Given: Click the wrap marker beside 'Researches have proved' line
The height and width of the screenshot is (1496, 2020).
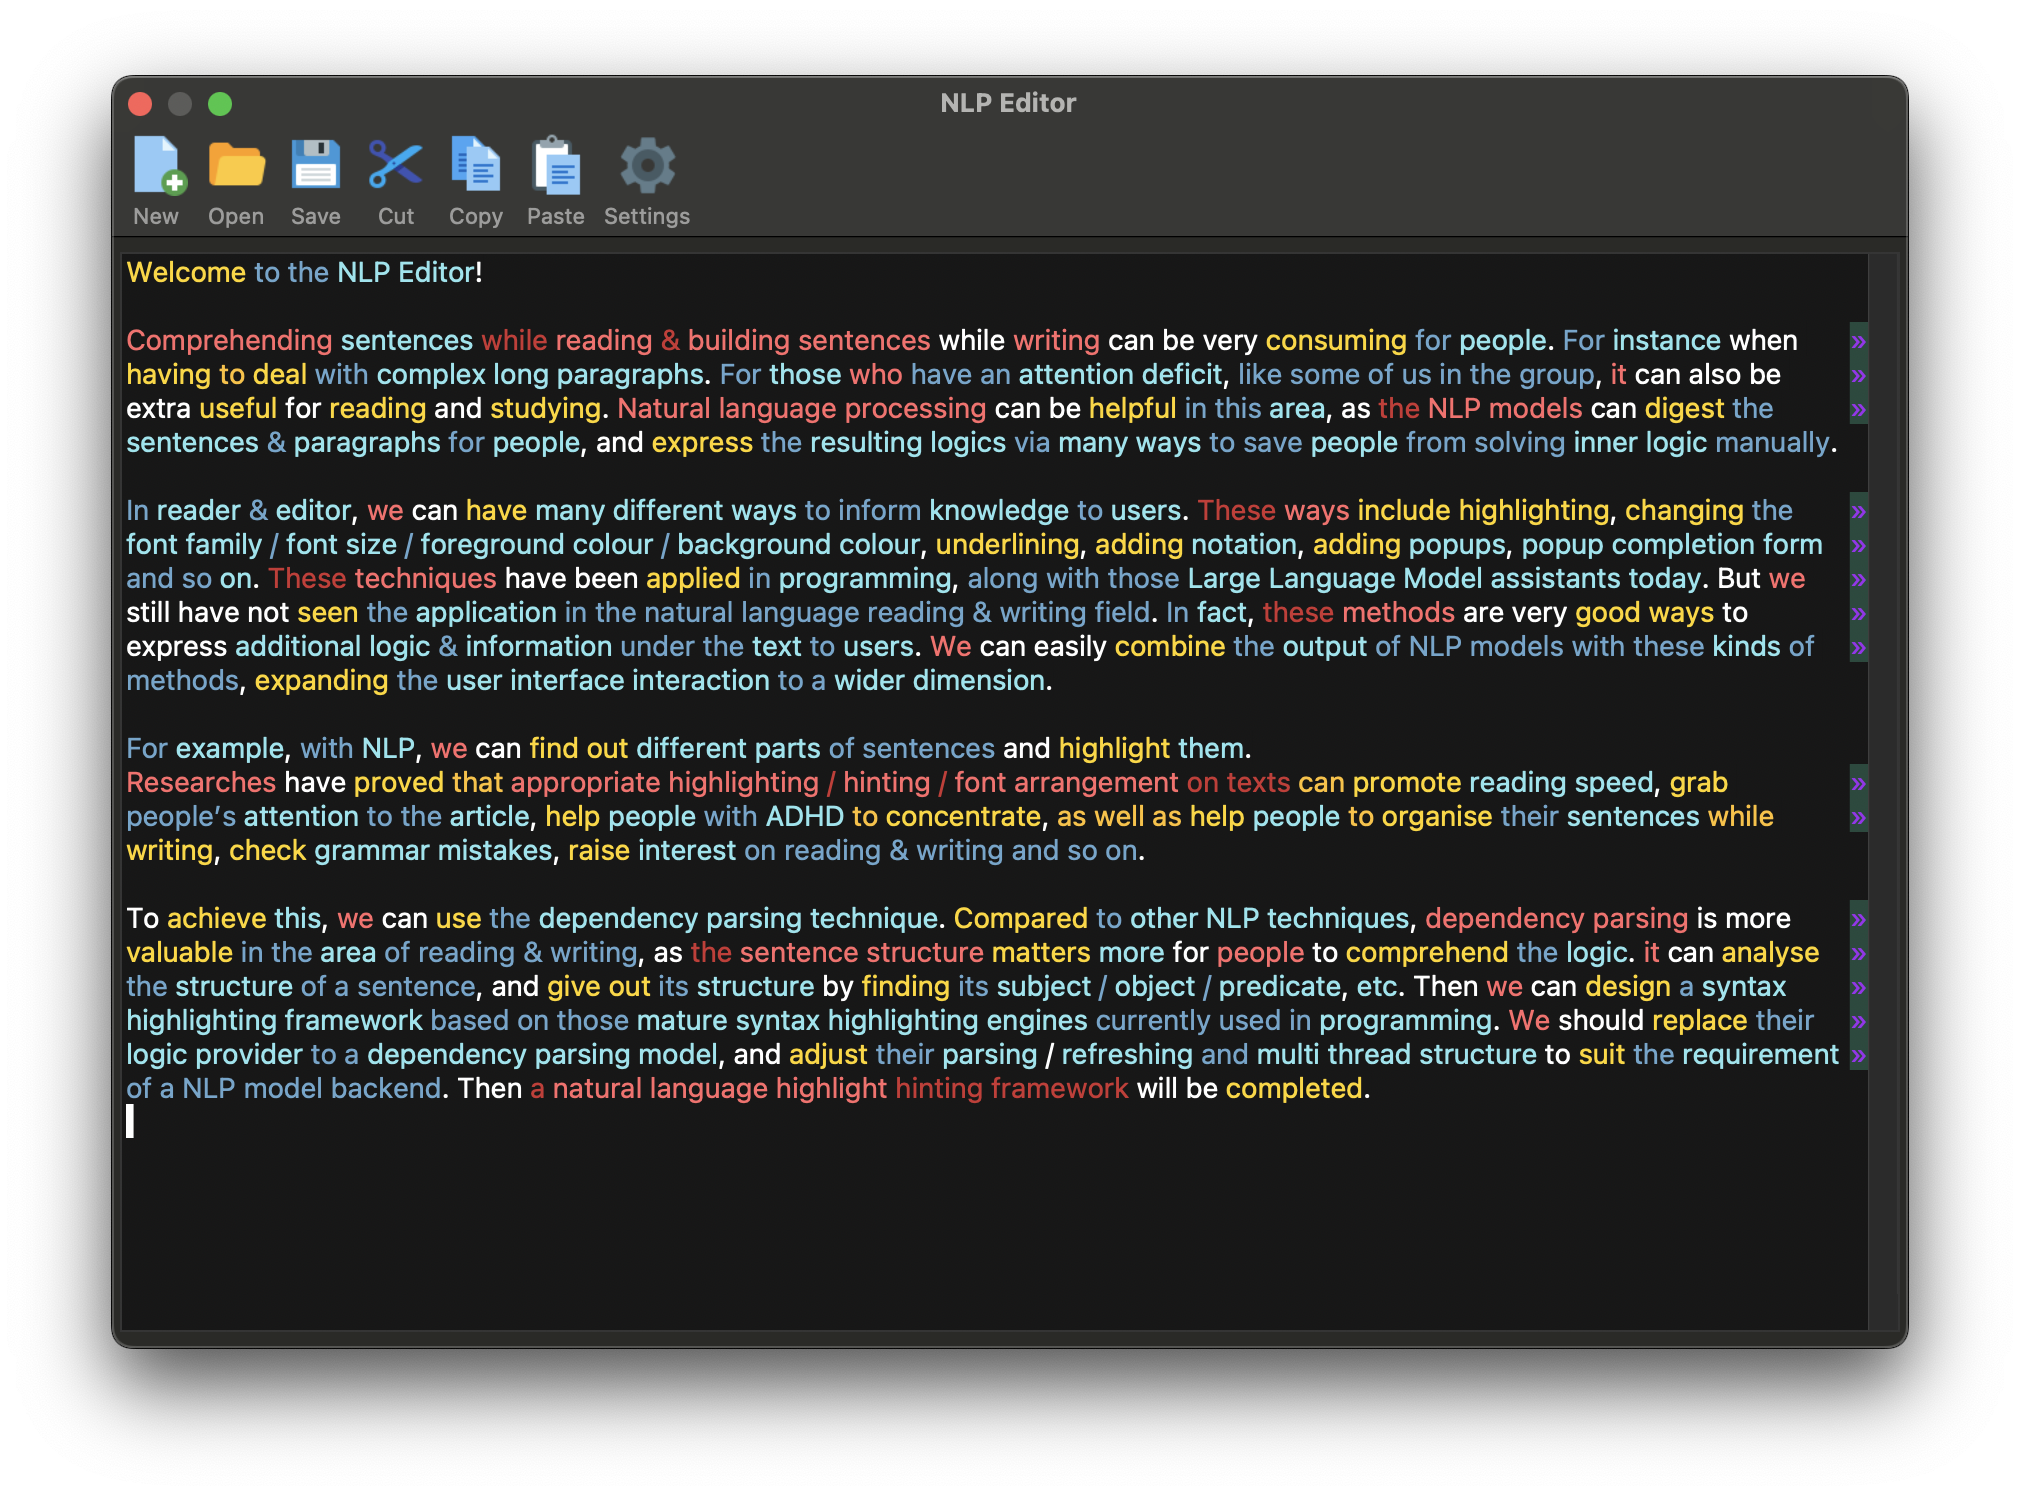Looking at the screenshot, I should (x=1858, y=783).
